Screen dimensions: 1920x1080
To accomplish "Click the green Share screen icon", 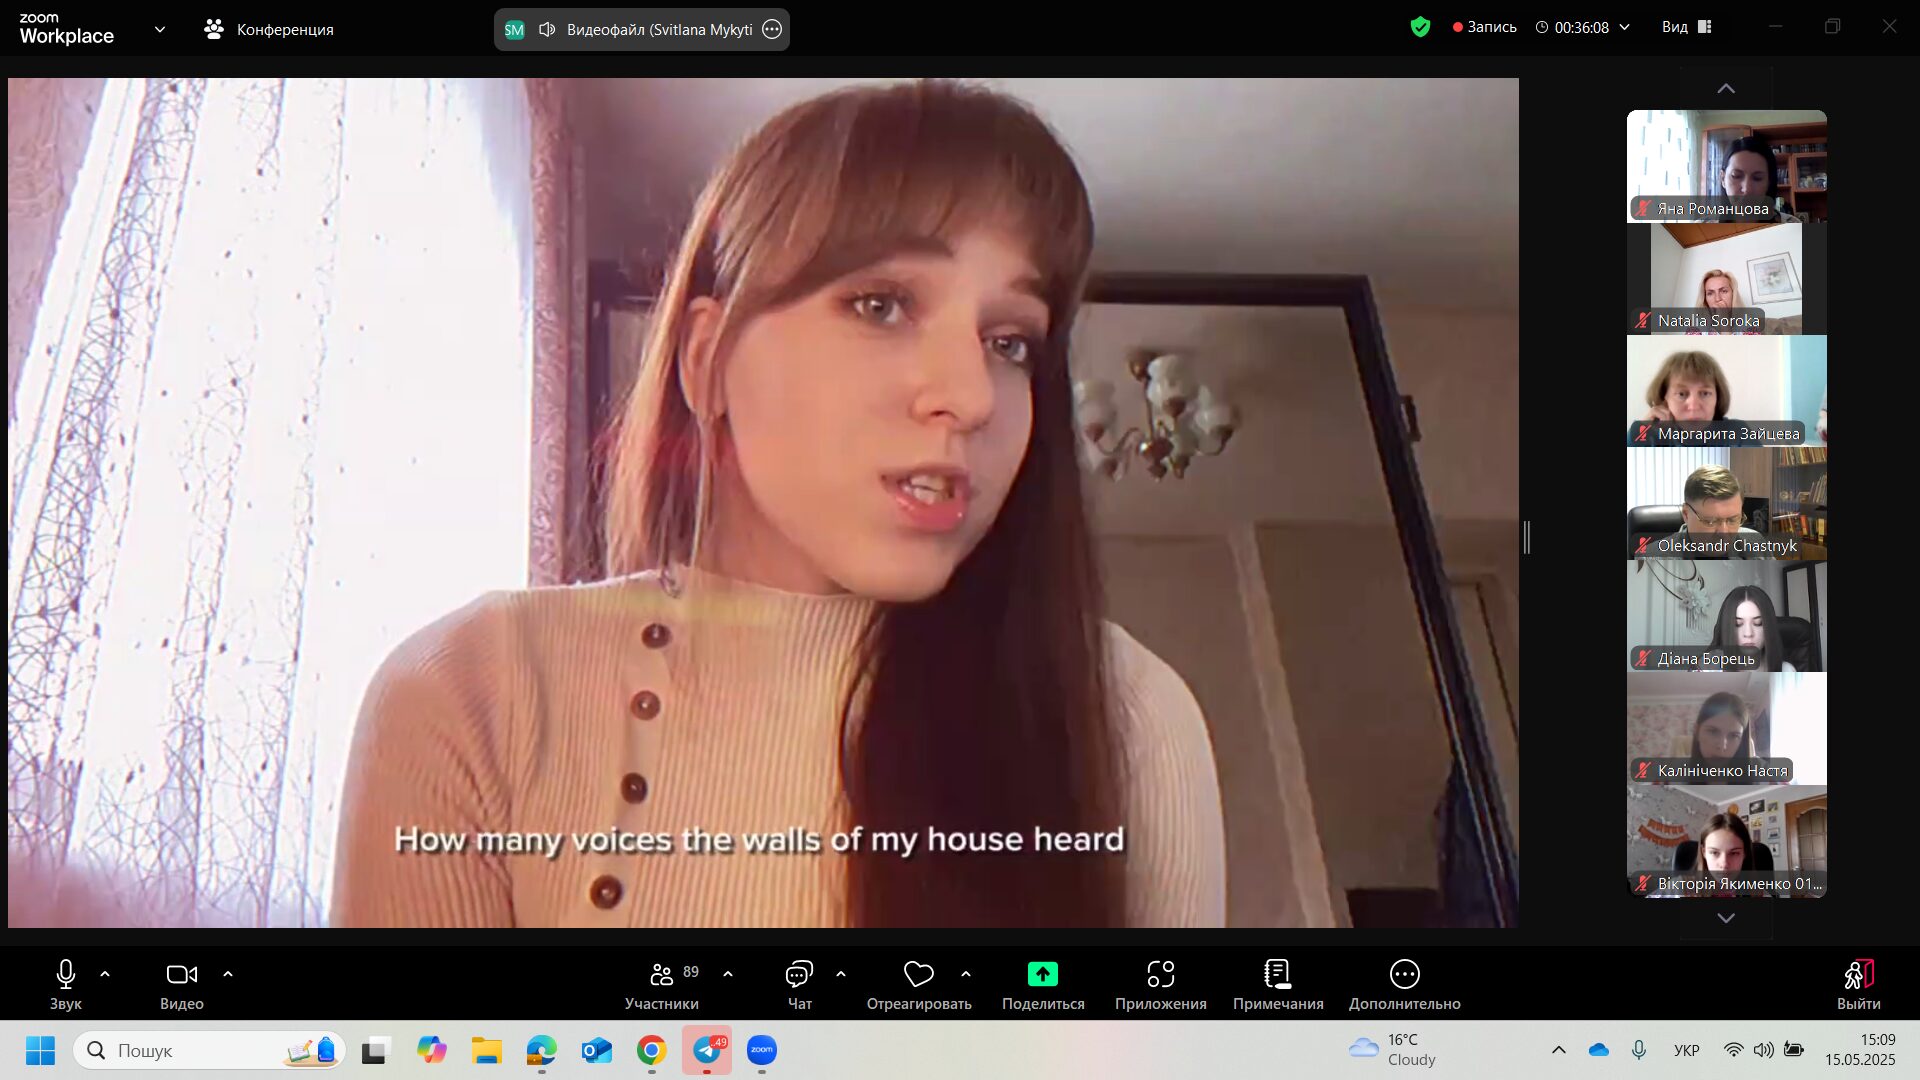I will click(x=1042, y=974).
